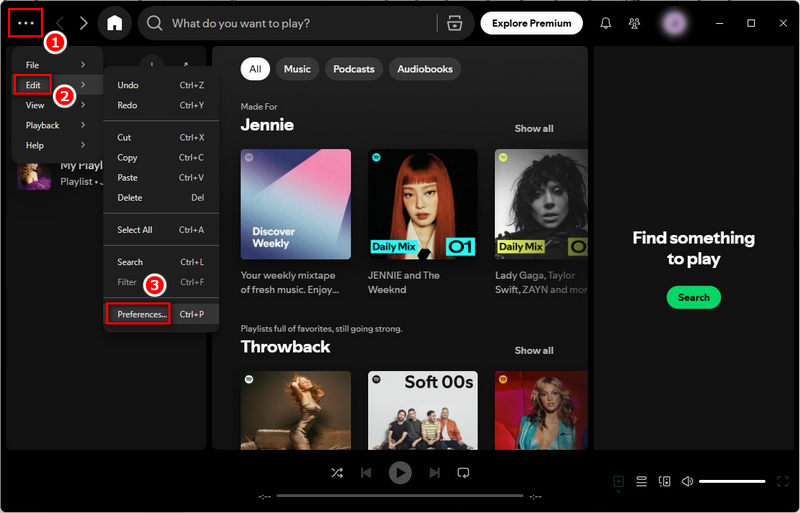
Task: Open the three-dot main menu
Action: pos(26,23)
